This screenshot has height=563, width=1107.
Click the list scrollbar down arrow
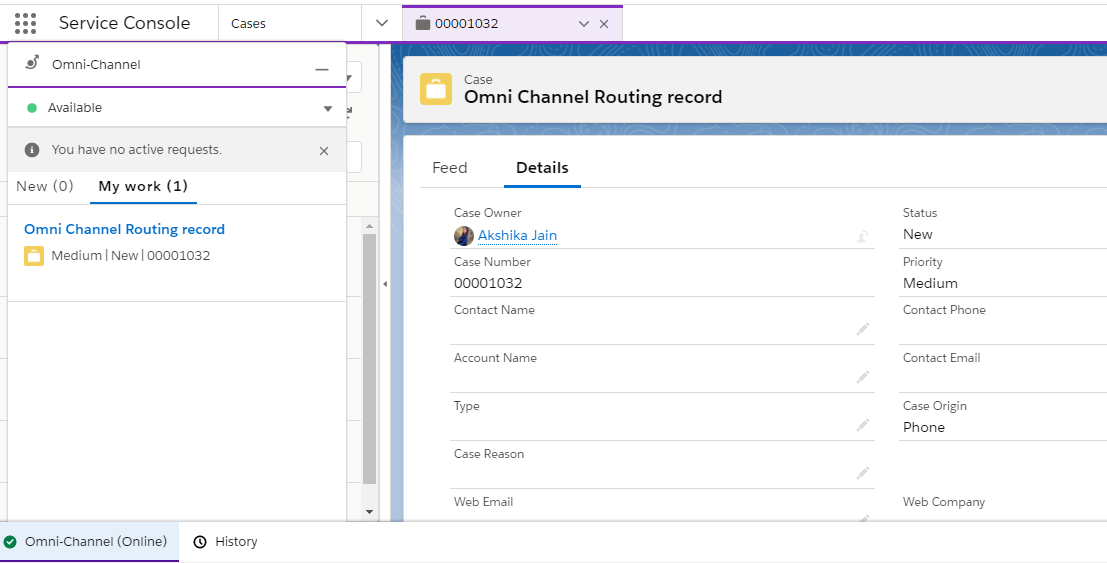pyautogui.click(x=369, y=511)
